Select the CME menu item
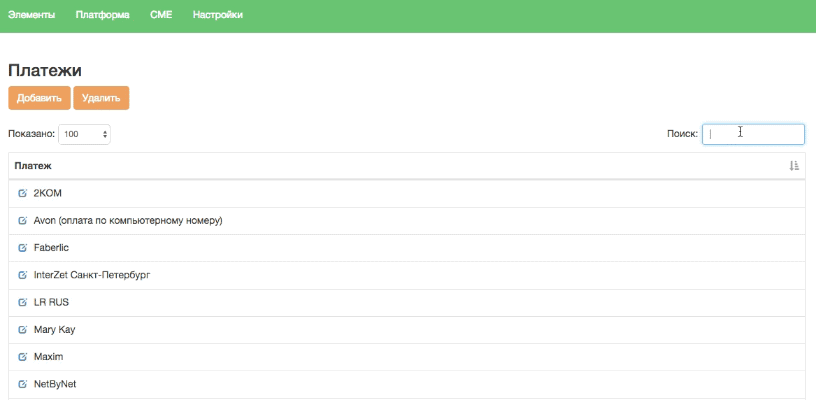 click(161, 15)
